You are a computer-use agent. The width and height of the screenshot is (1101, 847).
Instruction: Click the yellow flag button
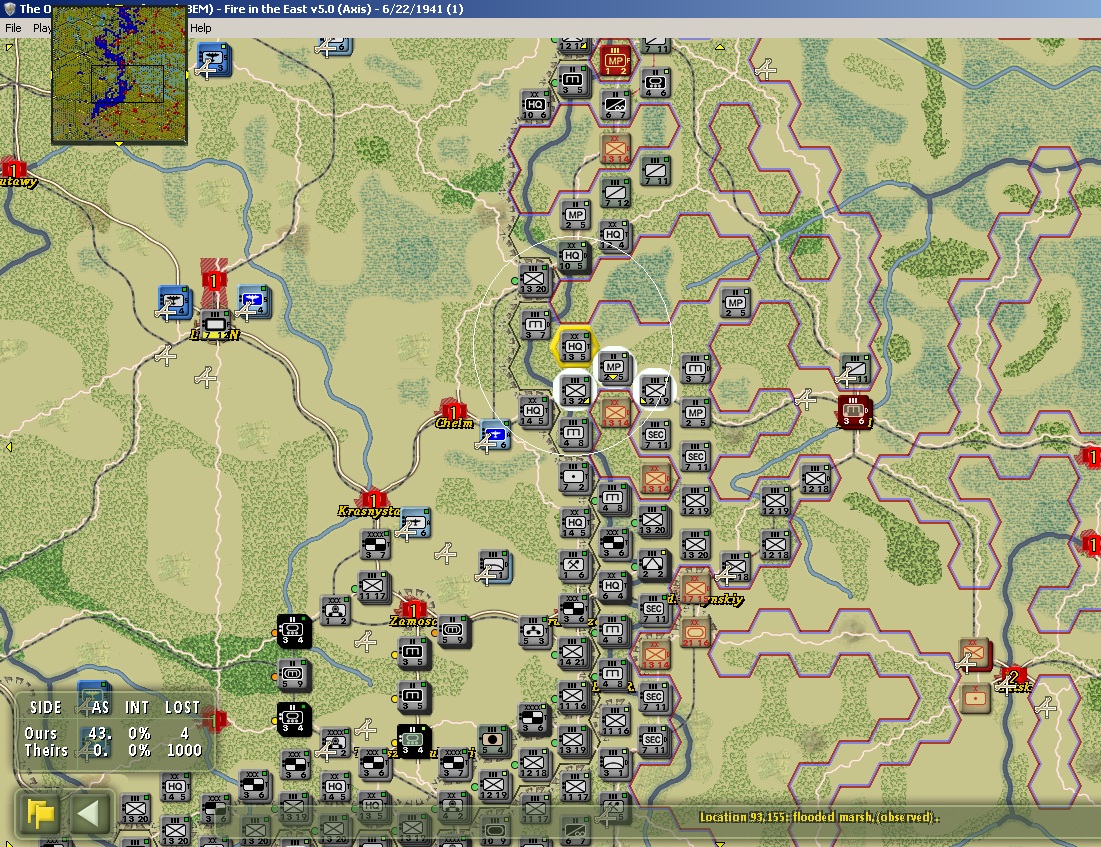point(41,813)
